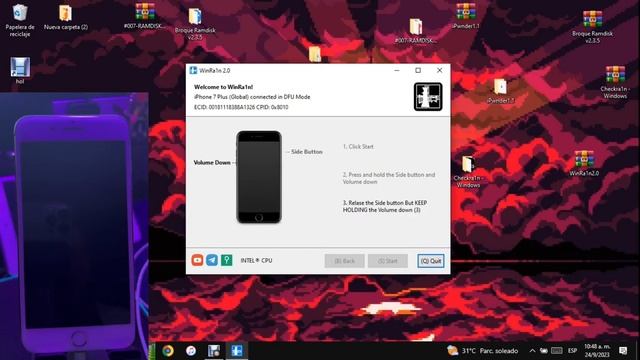Click the green key icon in WinRa1n
The image size is (640, 360).
pos(227,260)
